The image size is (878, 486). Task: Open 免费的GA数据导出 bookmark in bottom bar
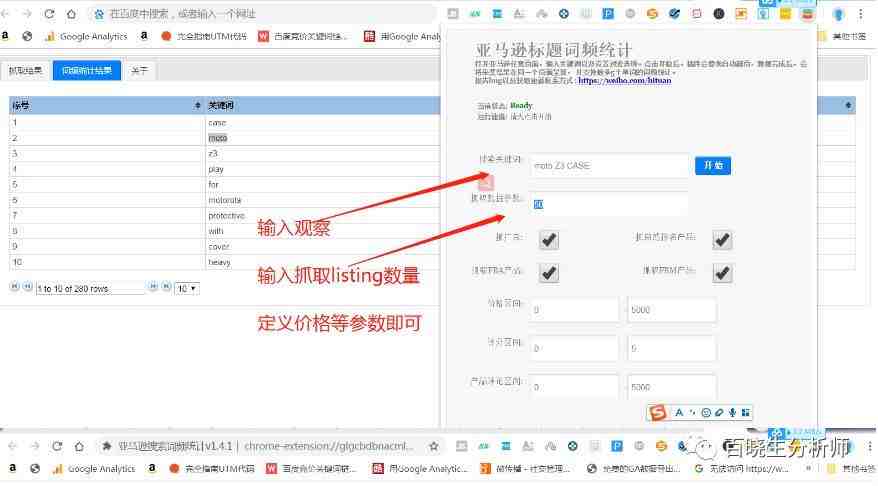pos(633,469)
